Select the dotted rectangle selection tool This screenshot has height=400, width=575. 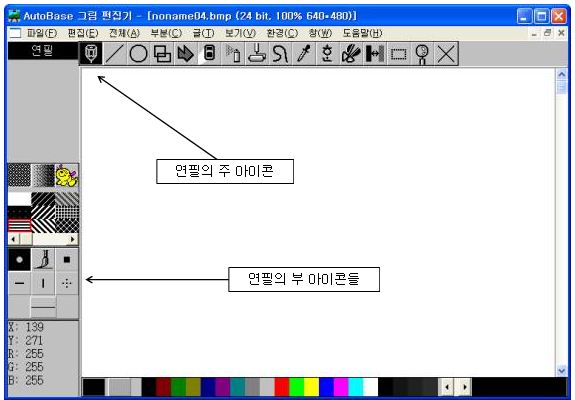pyautogui.click(x=399, y=54)
